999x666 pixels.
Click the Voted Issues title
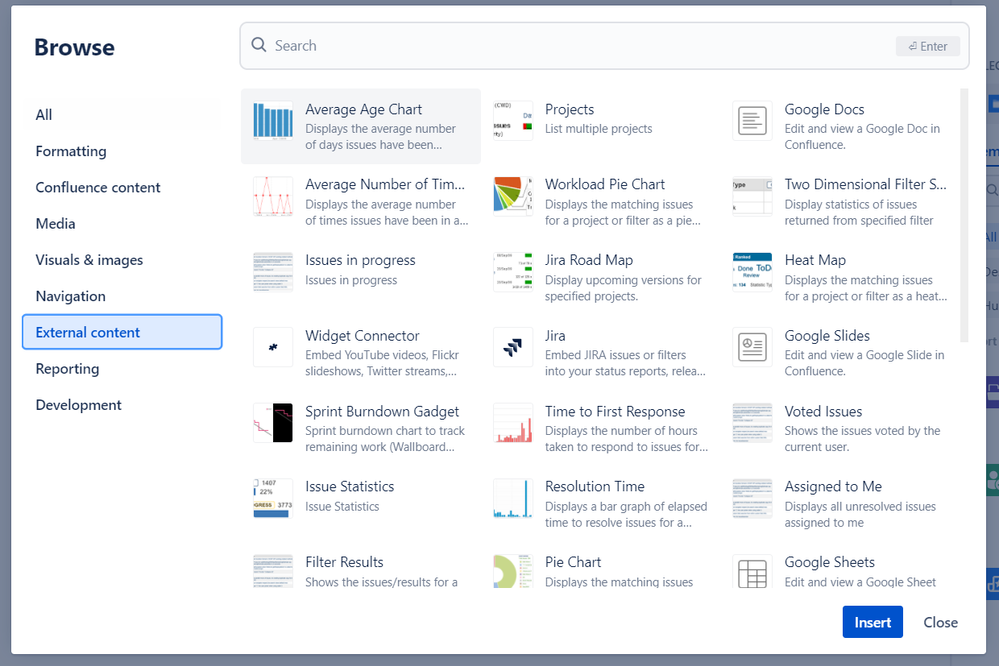823,411
